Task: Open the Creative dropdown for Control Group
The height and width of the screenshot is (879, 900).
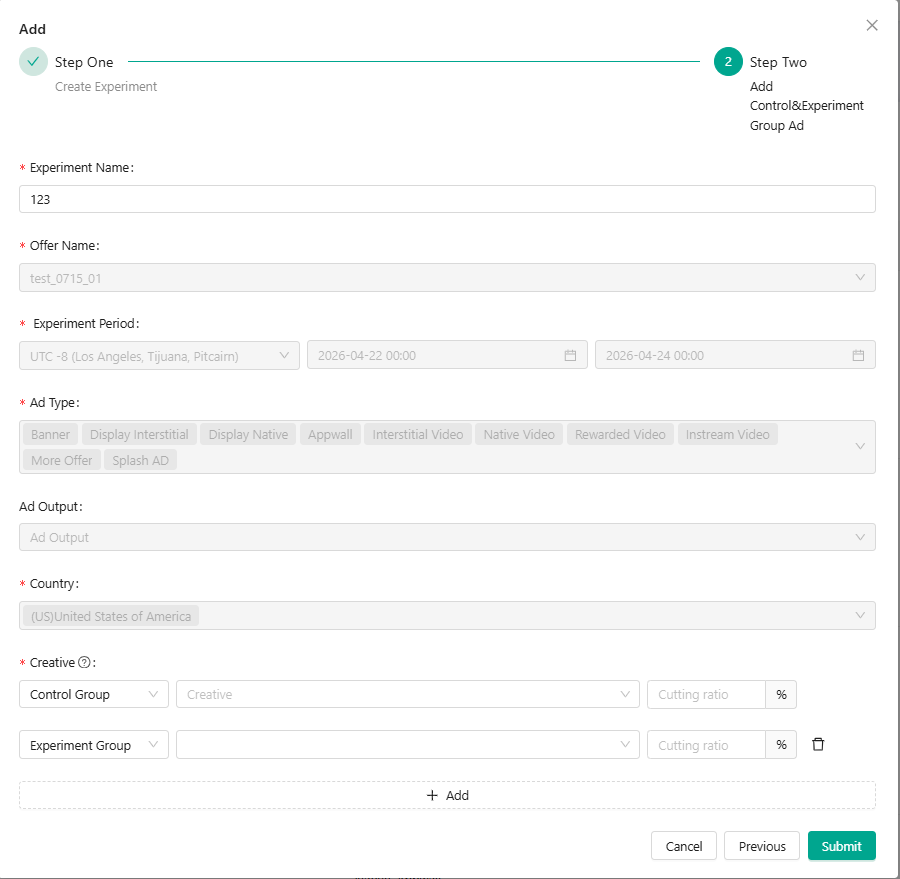Action: click(408, 694)
